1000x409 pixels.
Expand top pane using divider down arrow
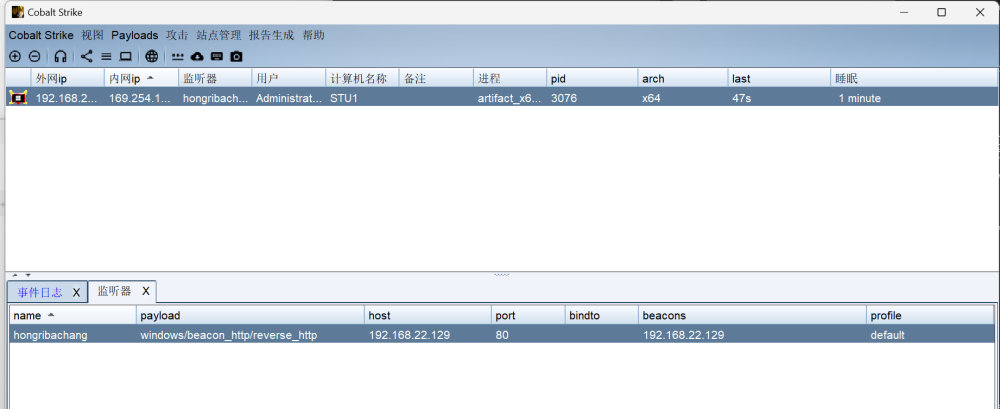pyautogui.click(x=28, y=274)
